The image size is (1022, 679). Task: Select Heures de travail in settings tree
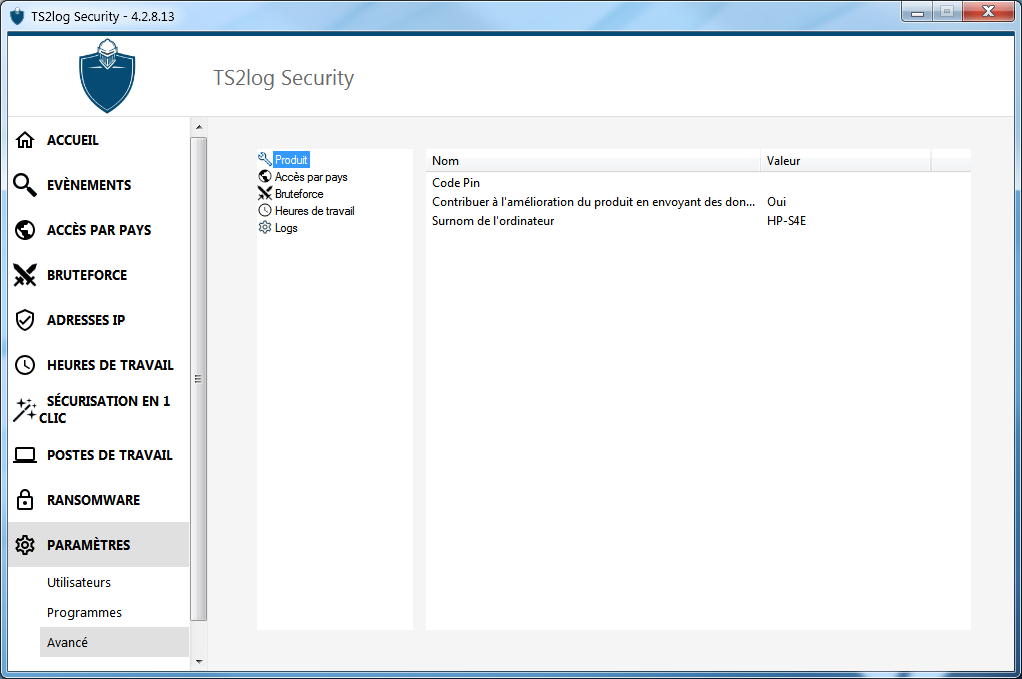point(314,210)
